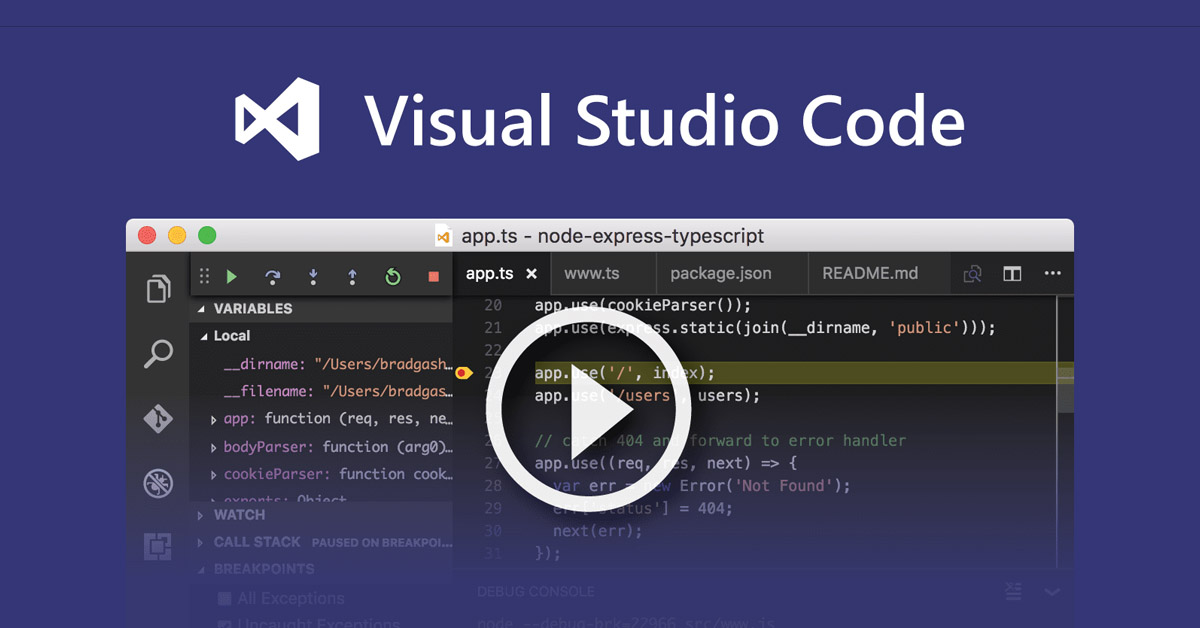Click line number 20 in gutter
Viewport: 1200px width, 628px height.
coord(493,305)
